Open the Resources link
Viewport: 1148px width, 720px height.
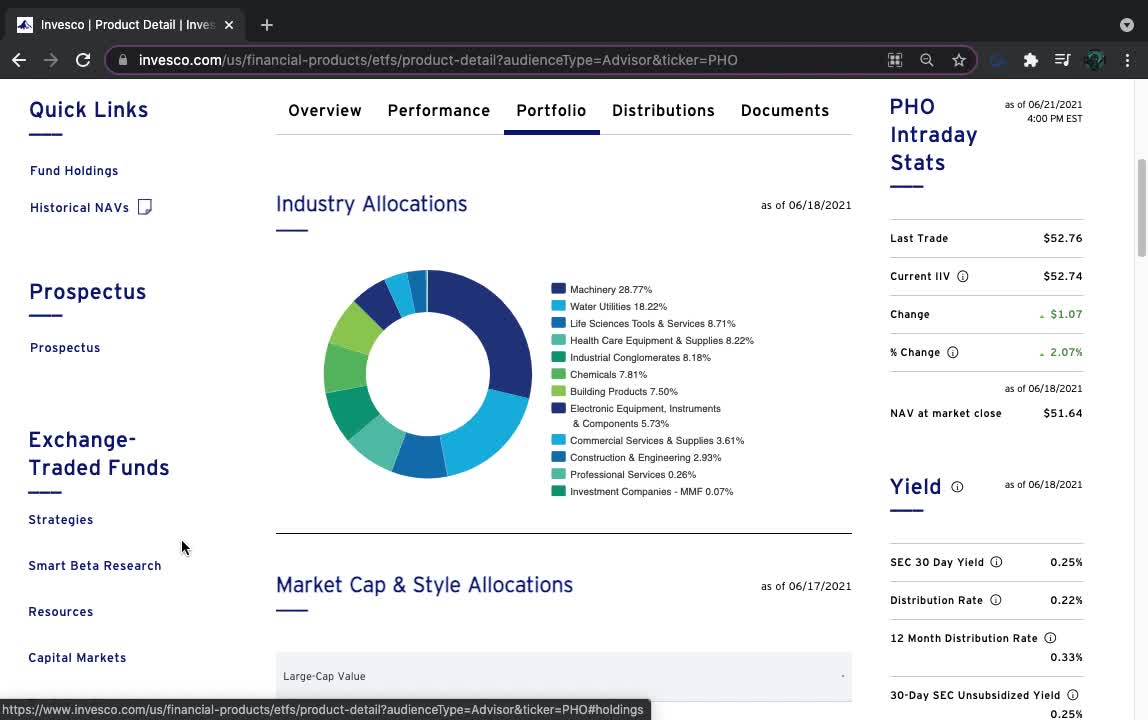(x=61, y=612)
